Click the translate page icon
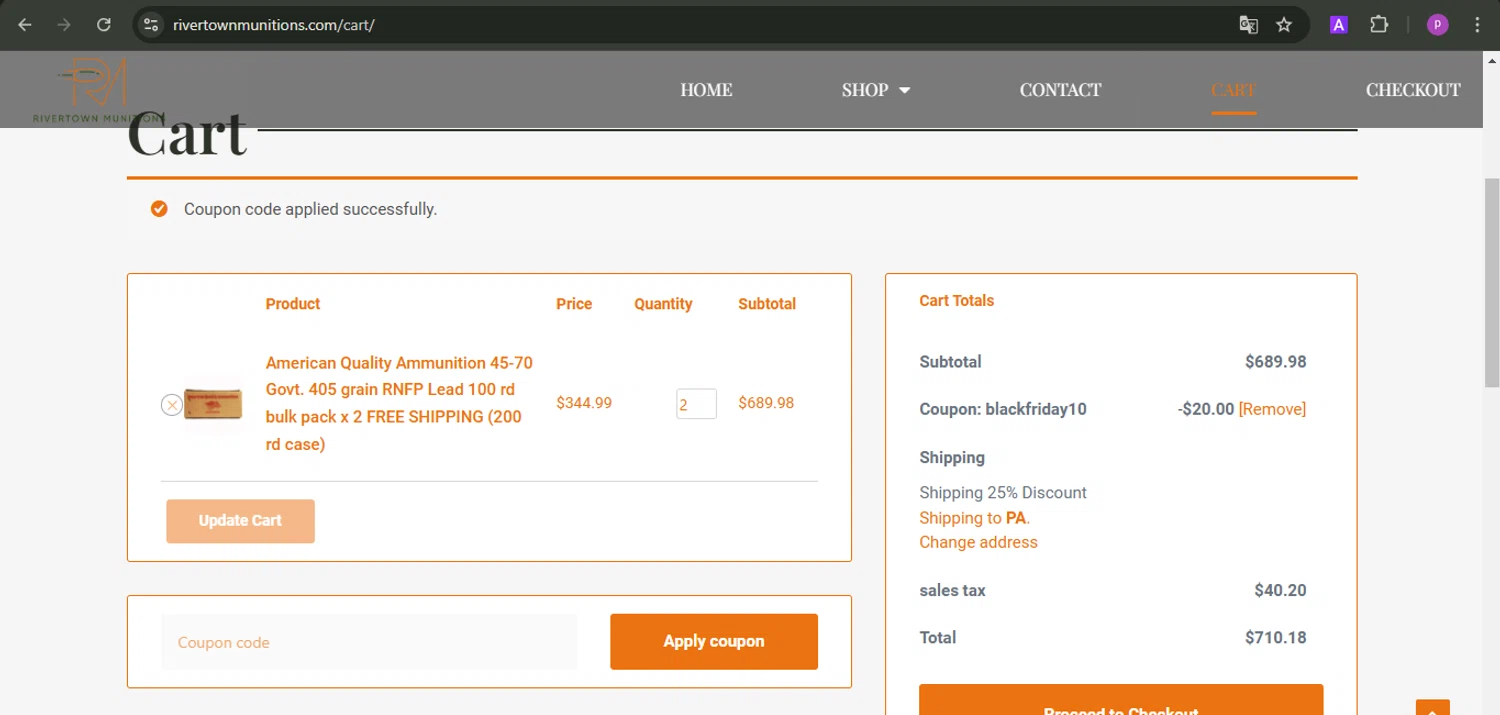 point(1248,25)
